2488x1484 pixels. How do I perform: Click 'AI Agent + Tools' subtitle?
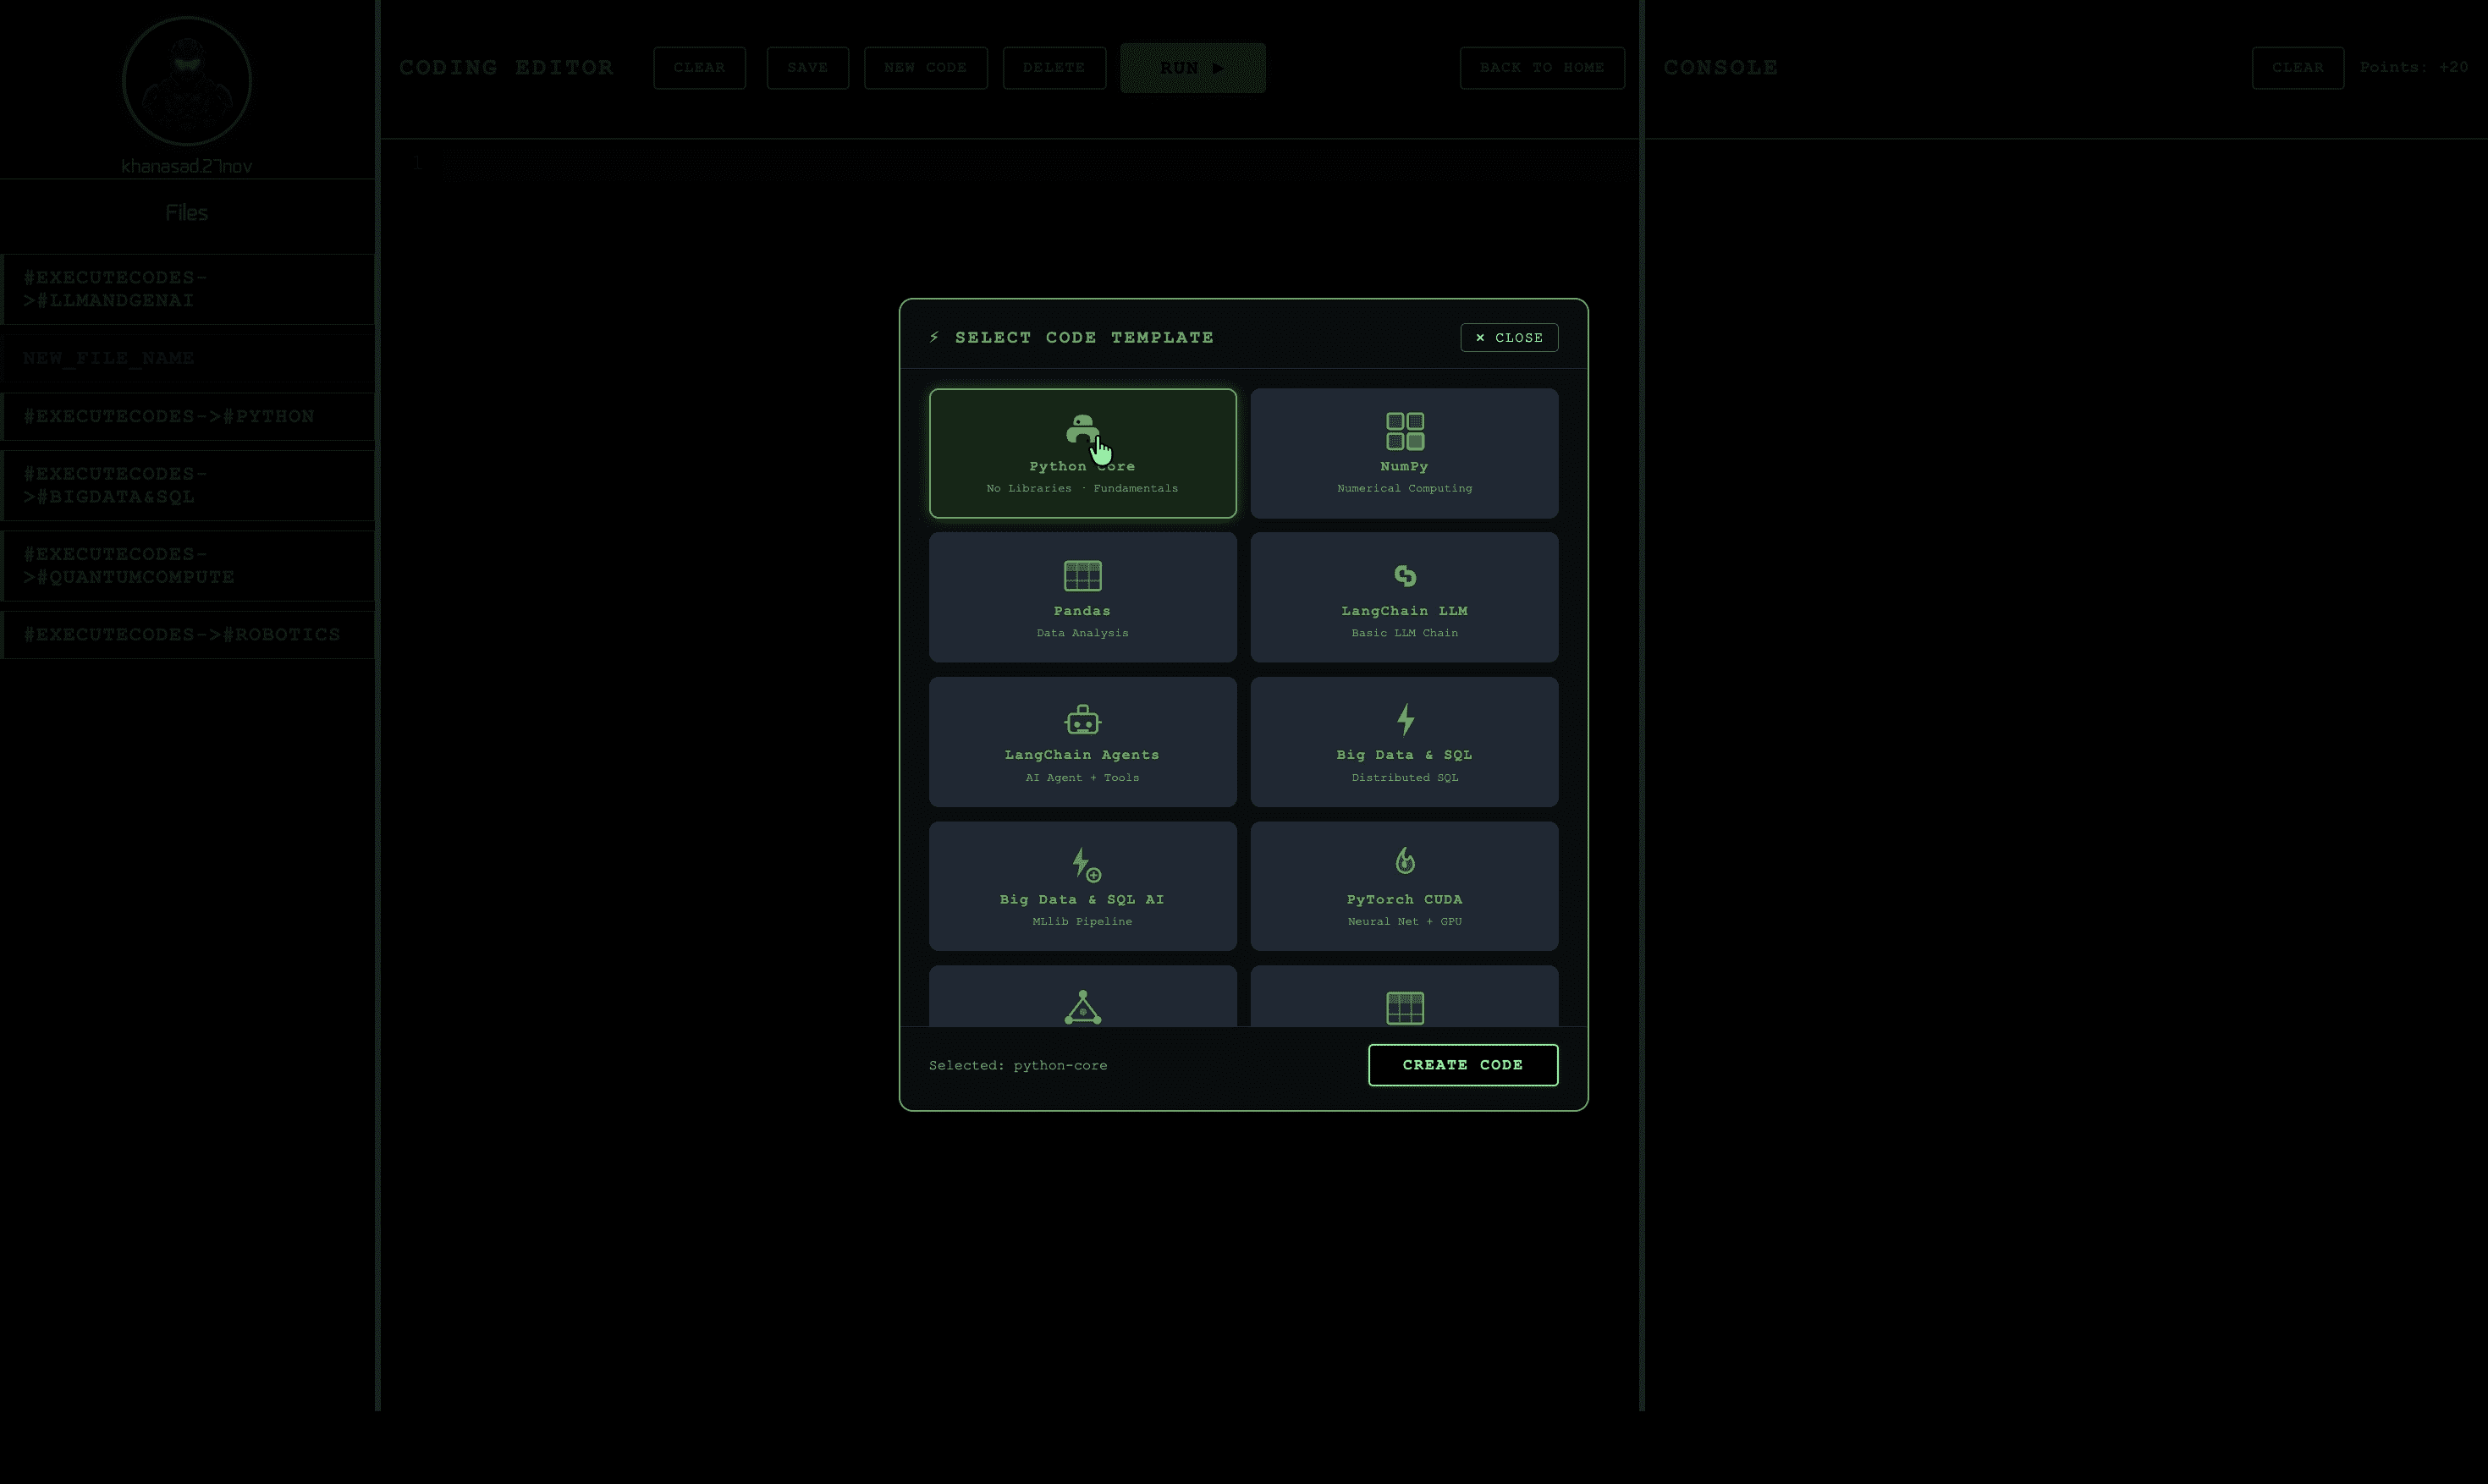(1082, 778)
